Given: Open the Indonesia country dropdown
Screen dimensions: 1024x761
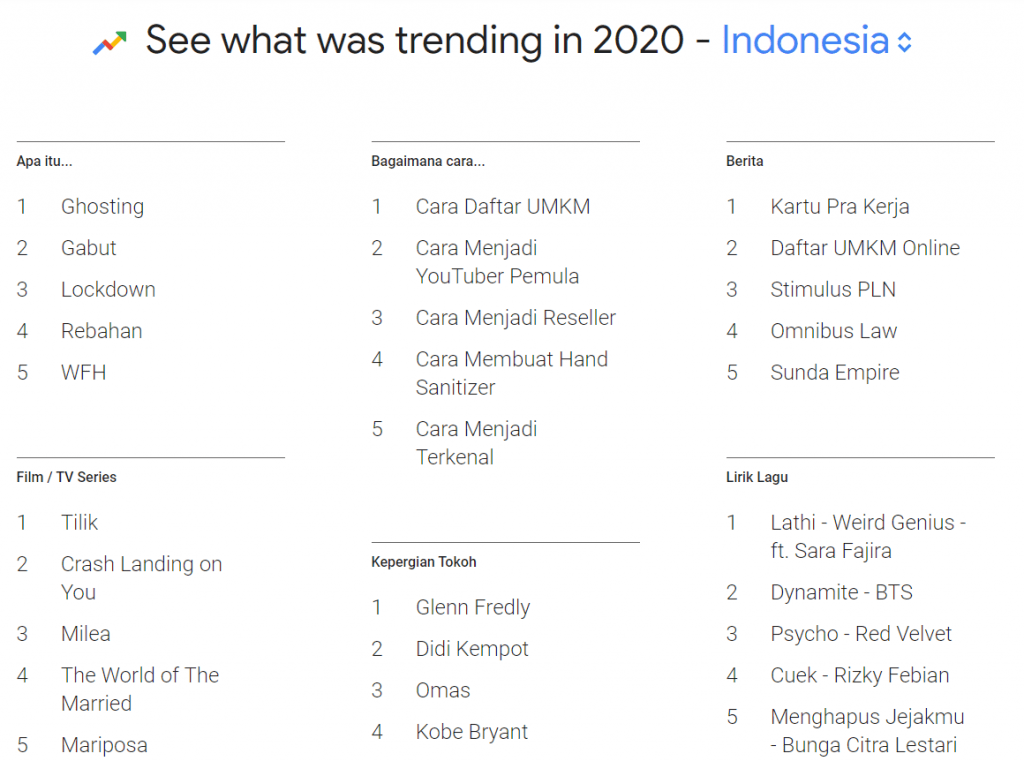Looking at the screenshot, I should pyautogui.click(x=804, y=41).
